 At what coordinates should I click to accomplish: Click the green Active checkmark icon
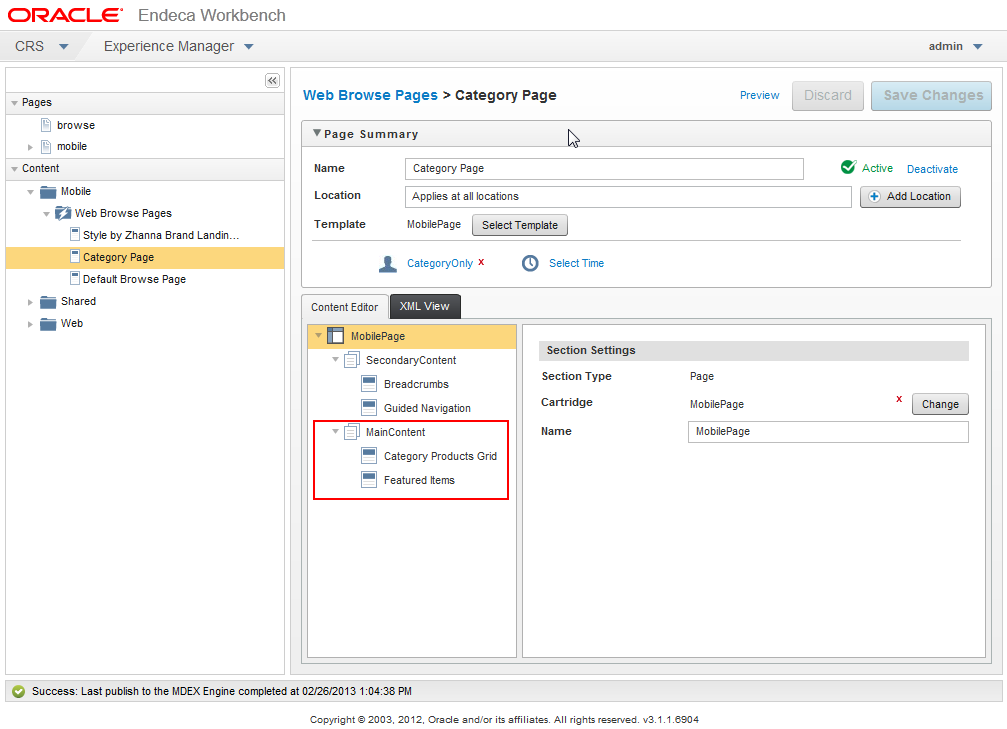(x=848, y=167)
